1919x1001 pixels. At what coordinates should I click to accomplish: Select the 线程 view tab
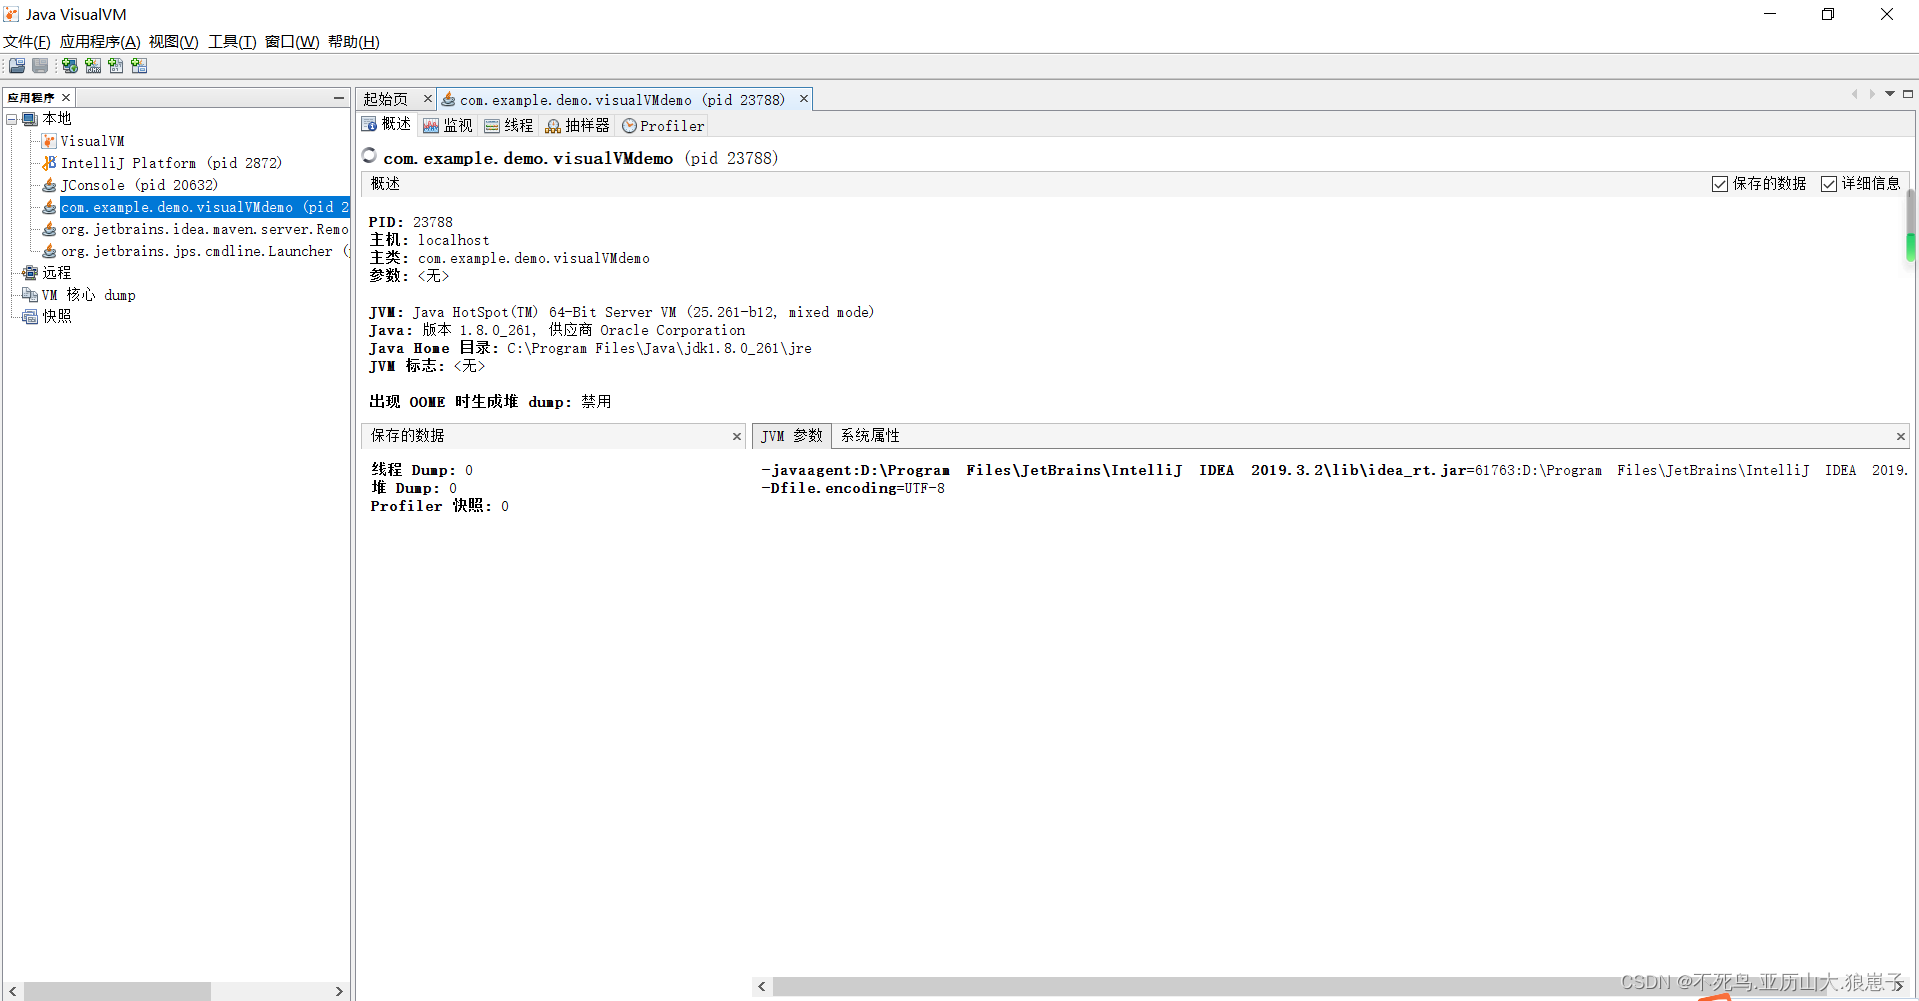click(508, 125)
